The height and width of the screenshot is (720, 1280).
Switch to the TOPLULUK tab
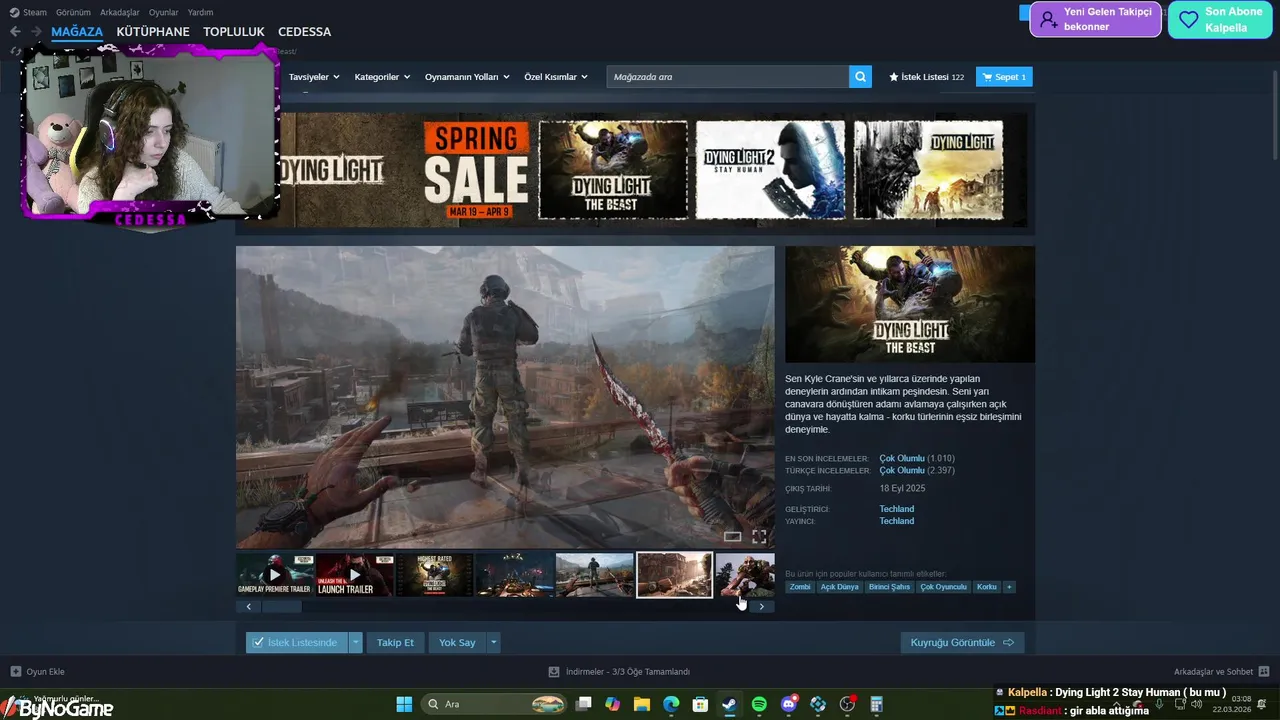point(234,32)
